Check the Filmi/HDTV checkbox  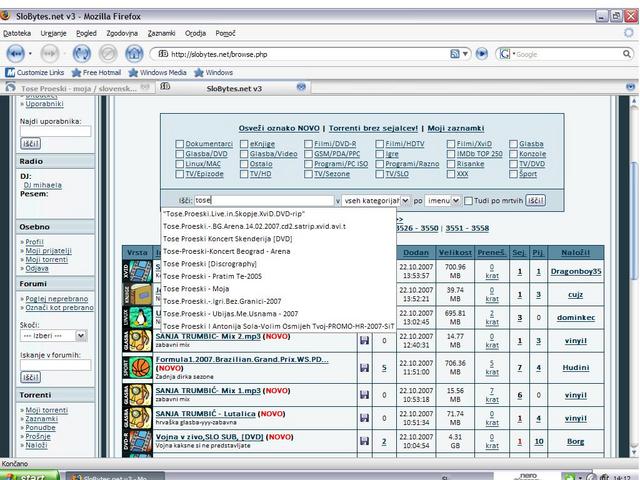[x=380, y=144]
